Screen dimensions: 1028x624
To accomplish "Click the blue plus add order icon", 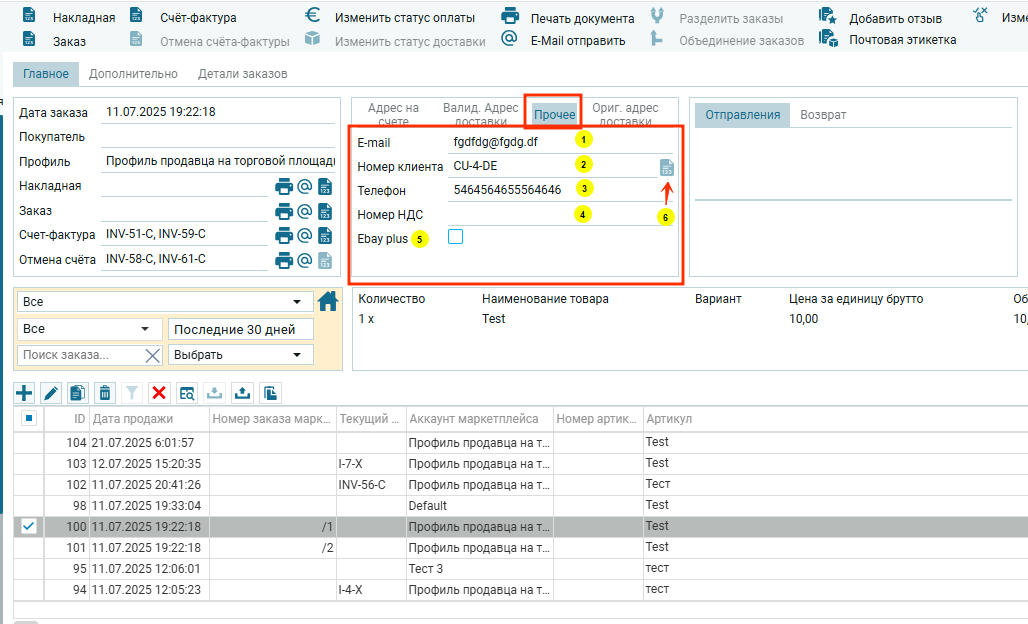I will coord(25,393).
